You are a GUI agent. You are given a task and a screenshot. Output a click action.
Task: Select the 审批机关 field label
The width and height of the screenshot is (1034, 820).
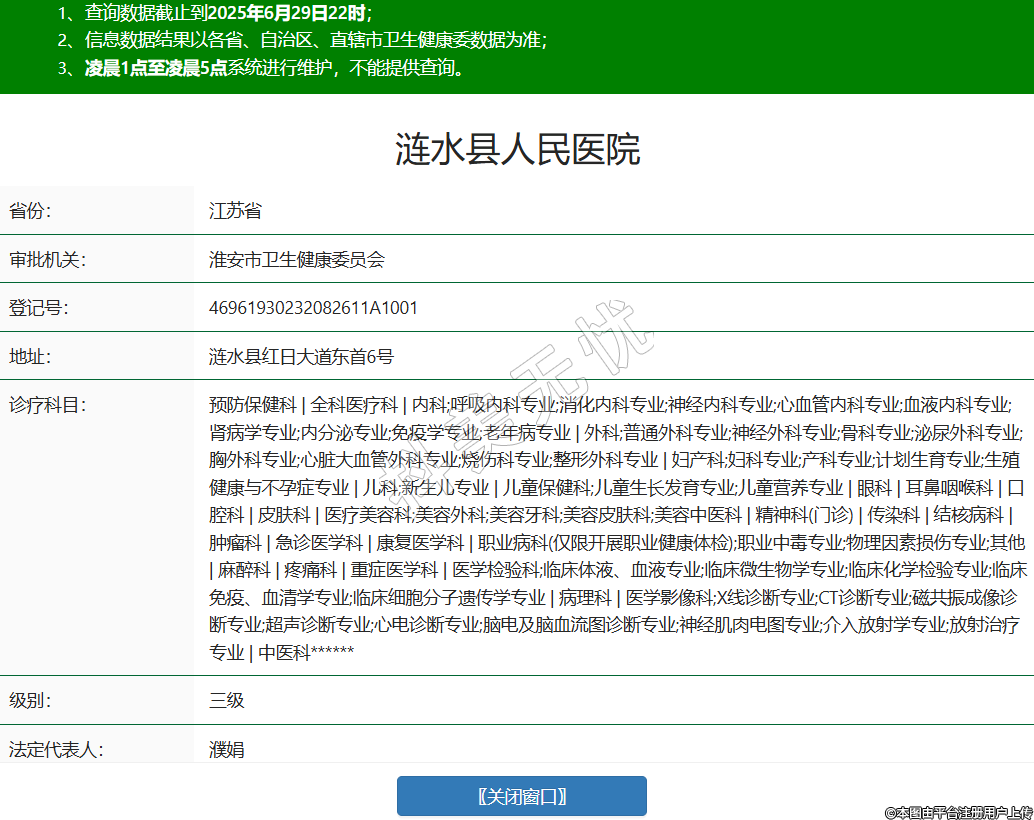(x=47, y=260)
